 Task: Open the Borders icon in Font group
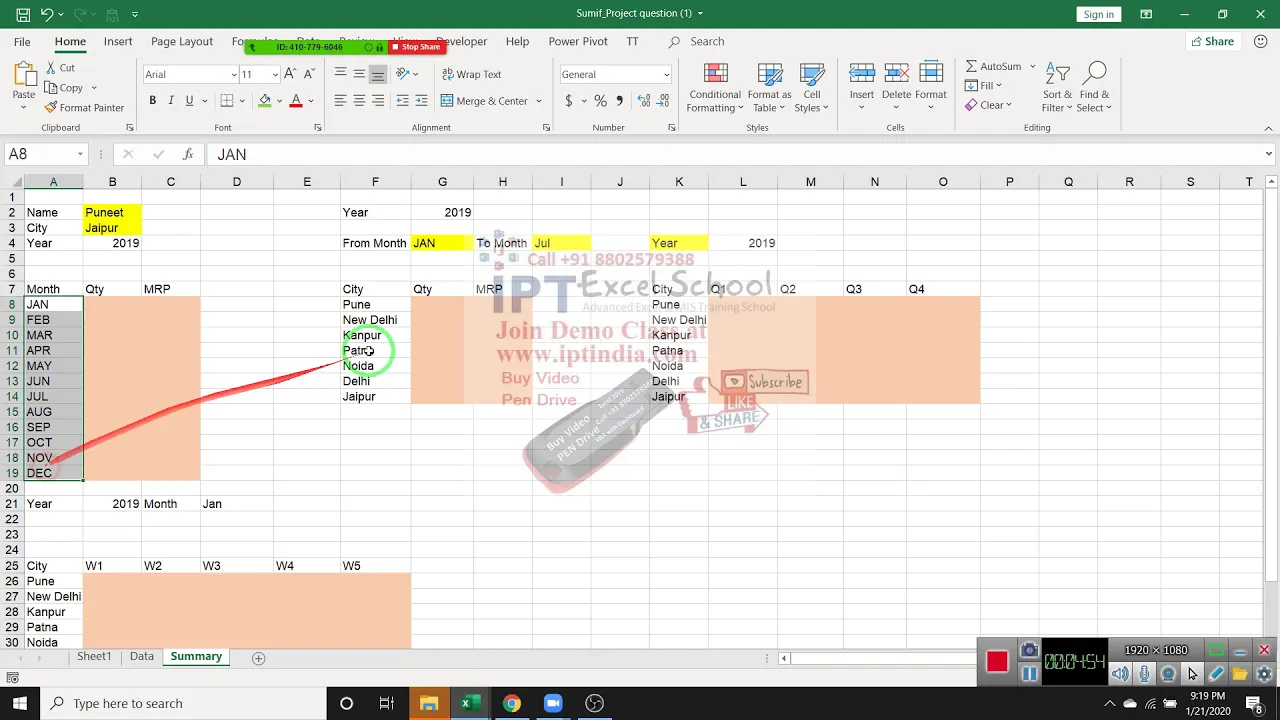click(x=227, y=101)
